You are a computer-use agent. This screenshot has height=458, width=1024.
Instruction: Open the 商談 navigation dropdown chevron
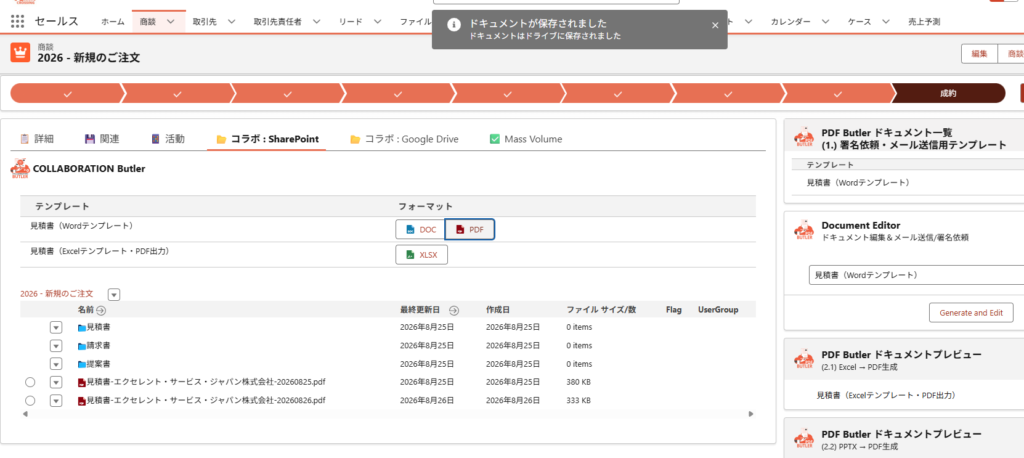[171, 22]
